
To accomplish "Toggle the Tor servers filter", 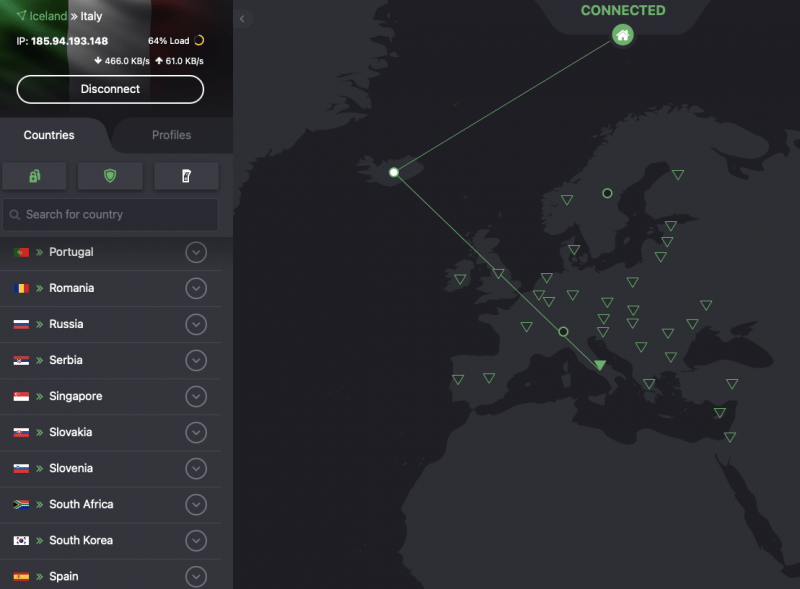I will [186, 175].
